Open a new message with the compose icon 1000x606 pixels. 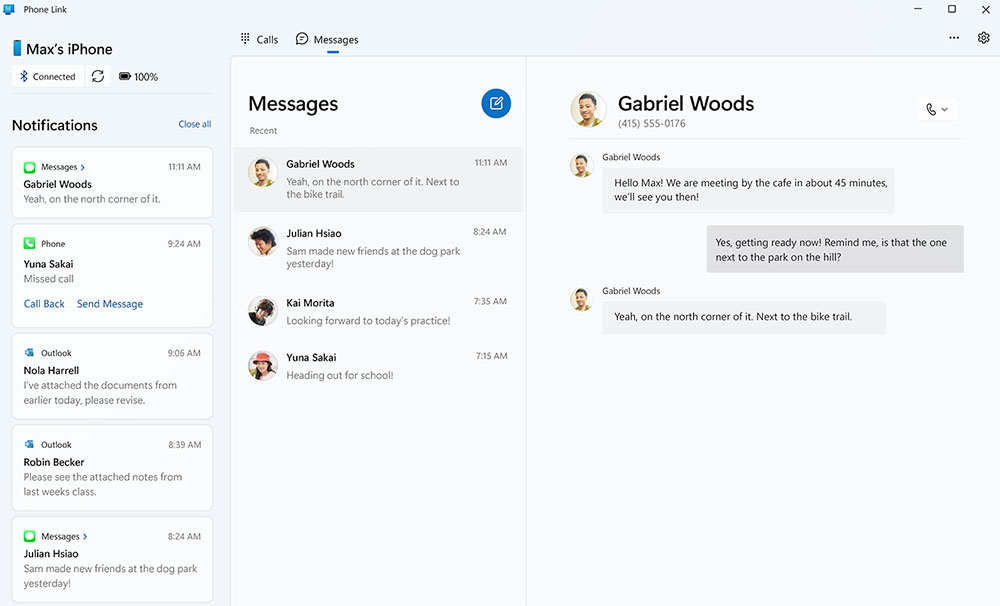[x=496, y=103]
